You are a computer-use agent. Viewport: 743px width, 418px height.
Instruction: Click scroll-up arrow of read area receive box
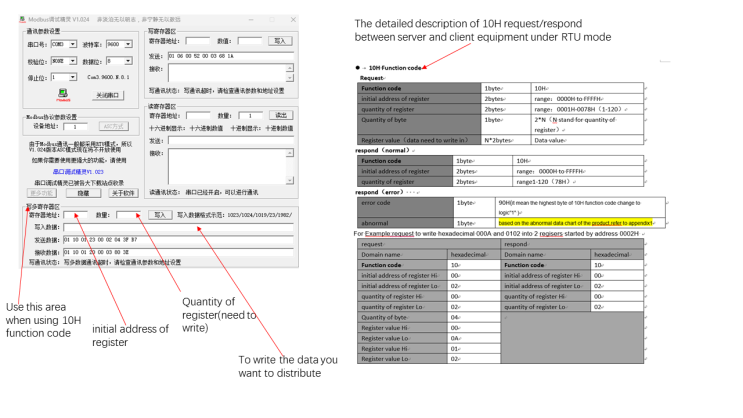[290, 153]
